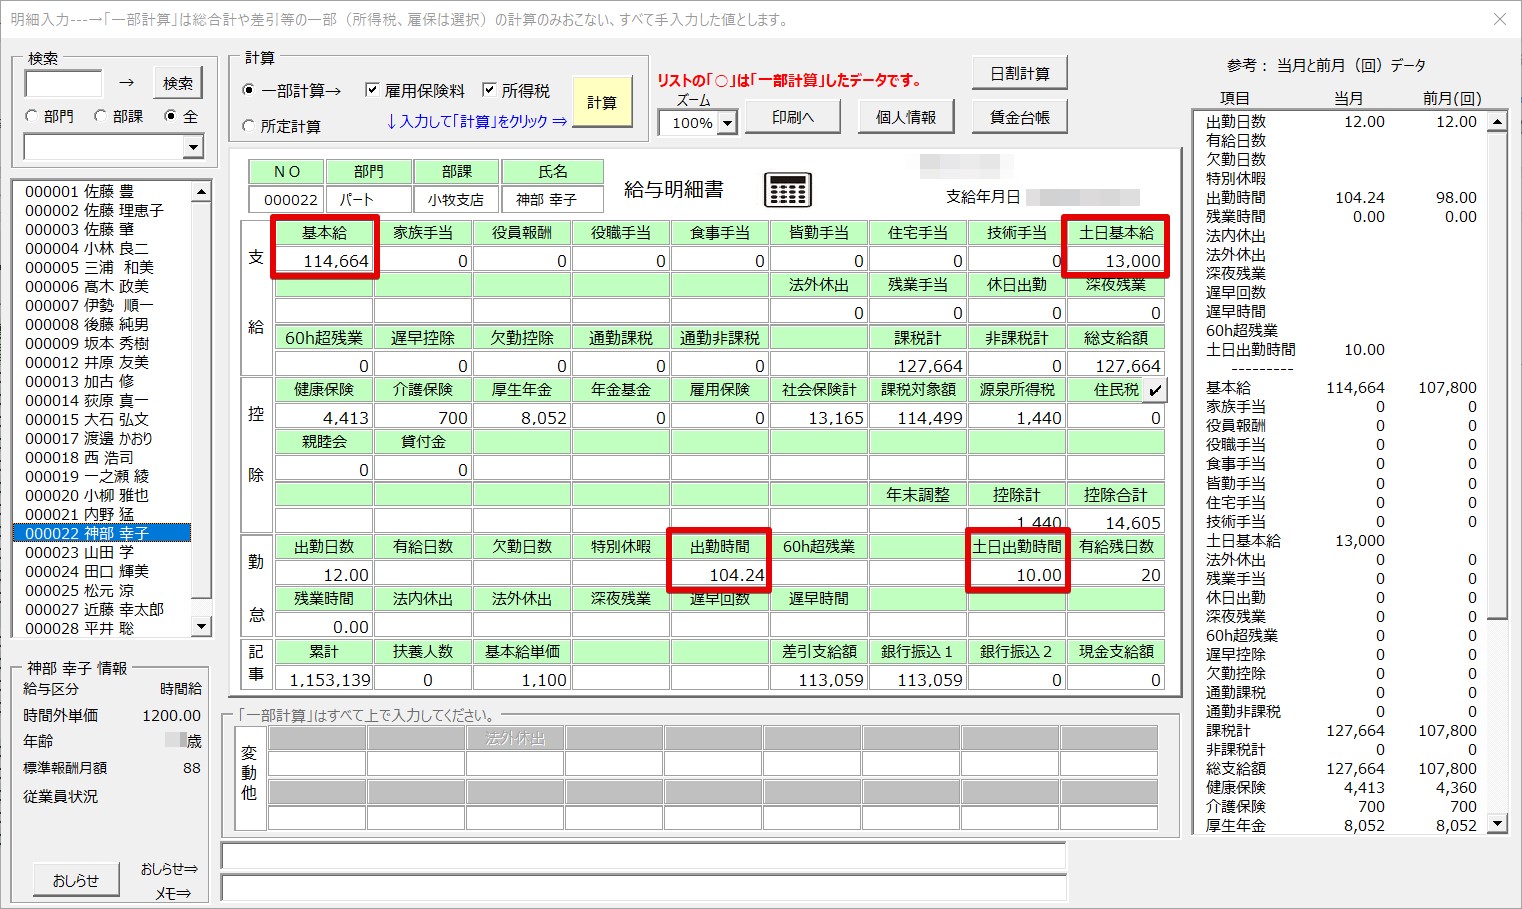This screenshot has height=909, width=1522.
Task: Close the 明細入力 window
Action: point(1499,19)
